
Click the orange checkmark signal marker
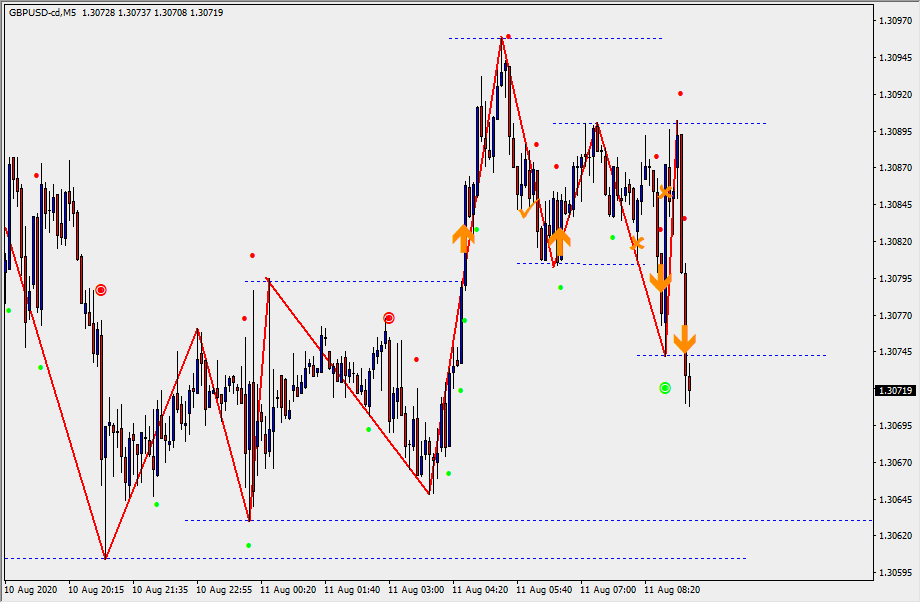pyautogui.click(x=527, y=210)
